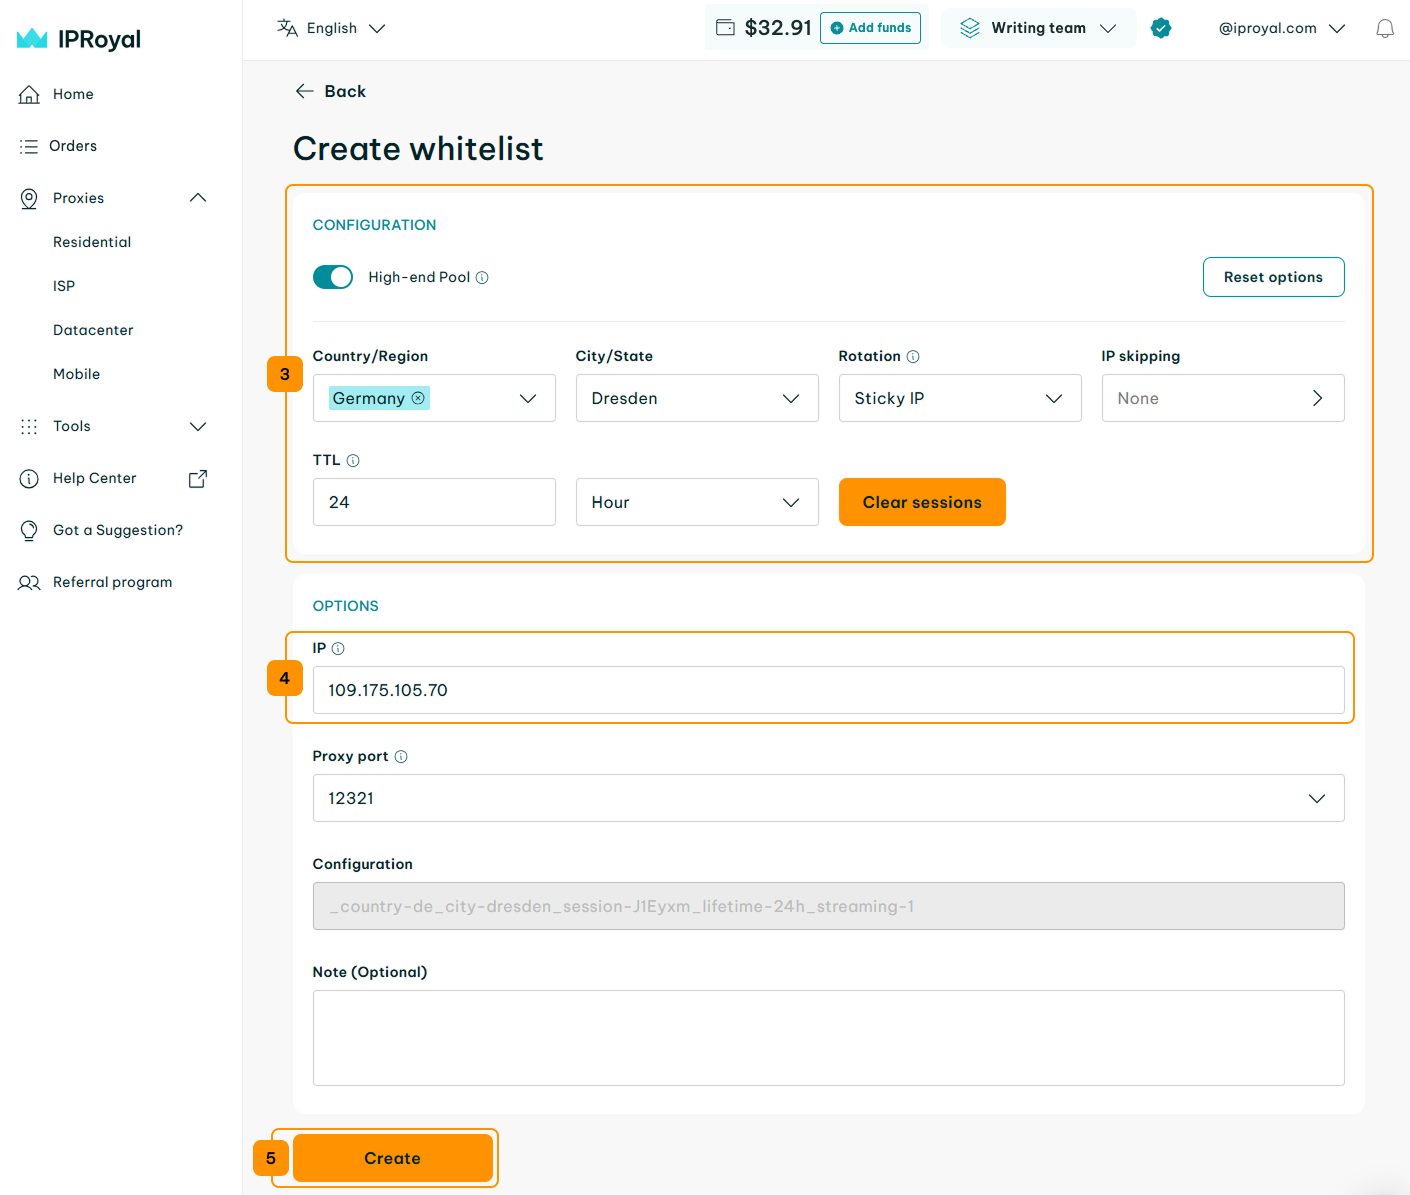Screen dimensions: 1410x1195
Task: Expand the Writing team selector
Action: pyautogui.click(x=1038, y=28)
